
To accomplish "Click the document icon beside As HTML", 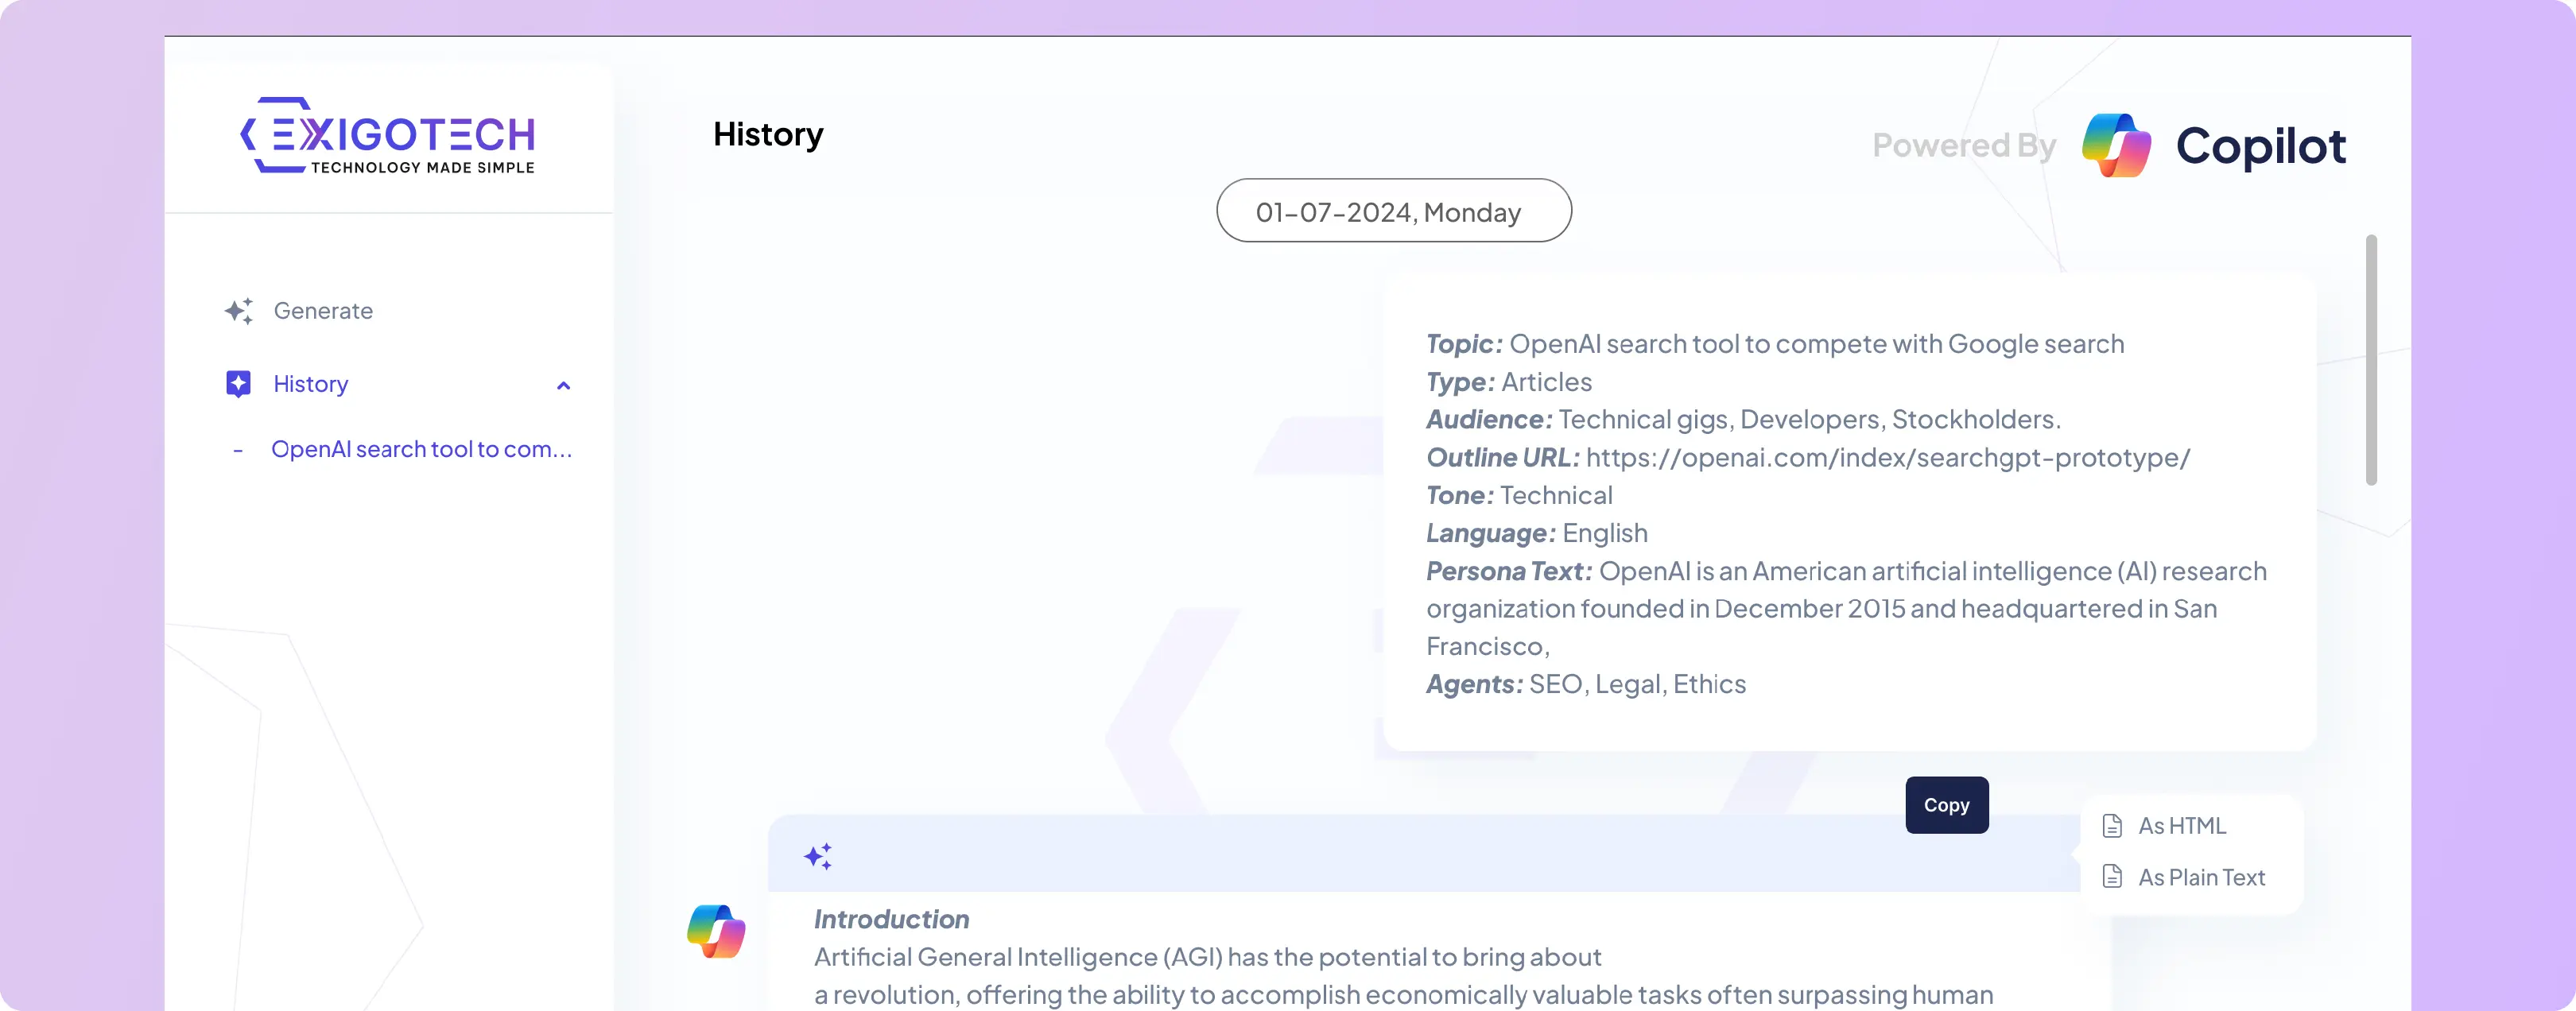I will (x=2112, y=826).
